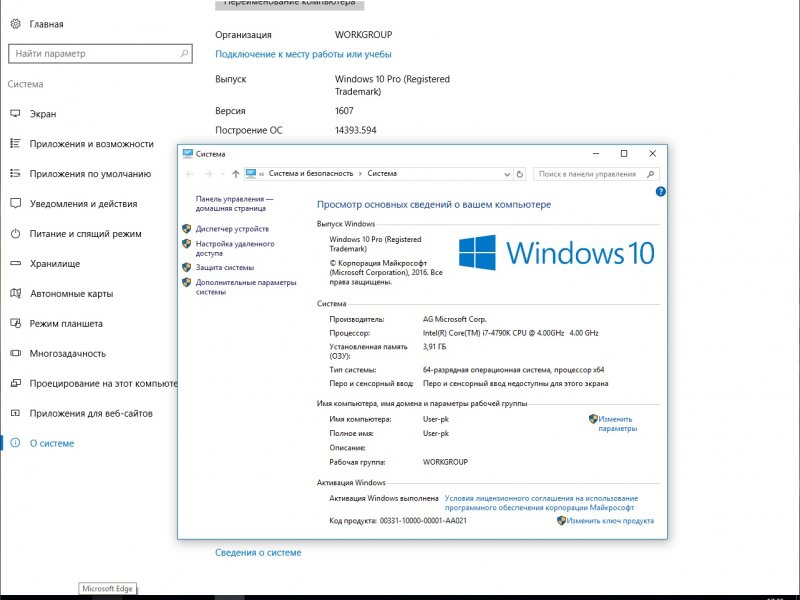The image size is (800, 600).
Task: Click shield icon beside Защита системы
Action: coord(187,267)
